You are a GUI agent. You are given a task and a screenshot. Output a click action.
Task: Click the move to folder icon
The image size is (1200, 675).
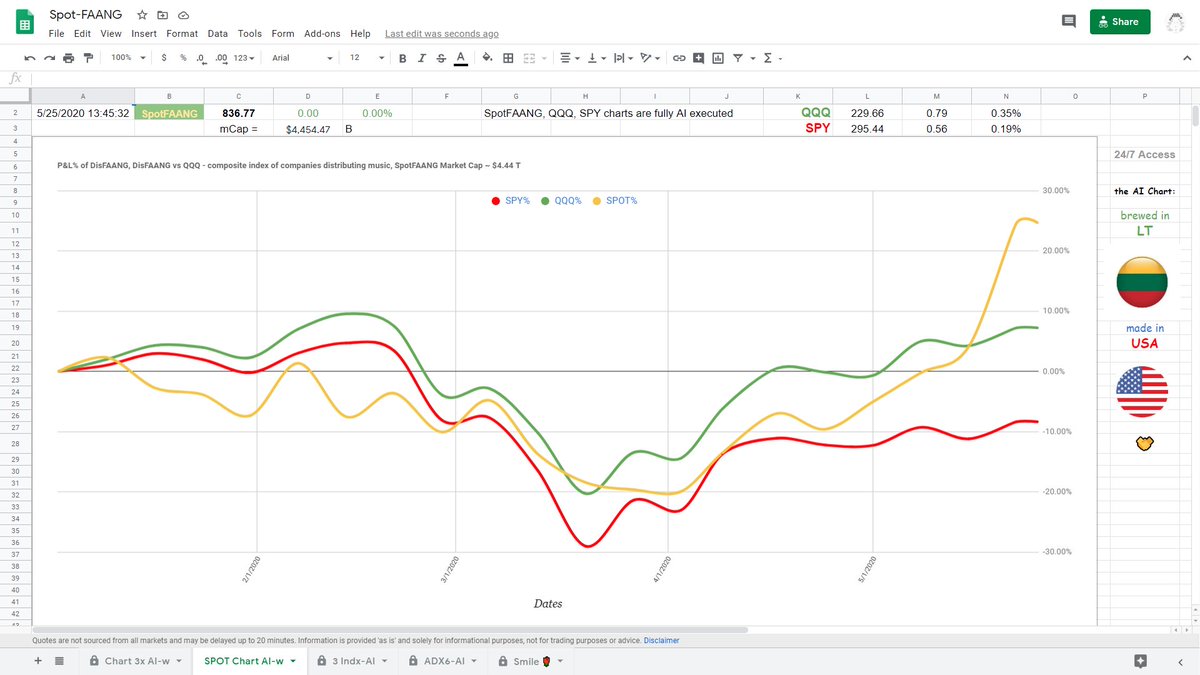163,17
